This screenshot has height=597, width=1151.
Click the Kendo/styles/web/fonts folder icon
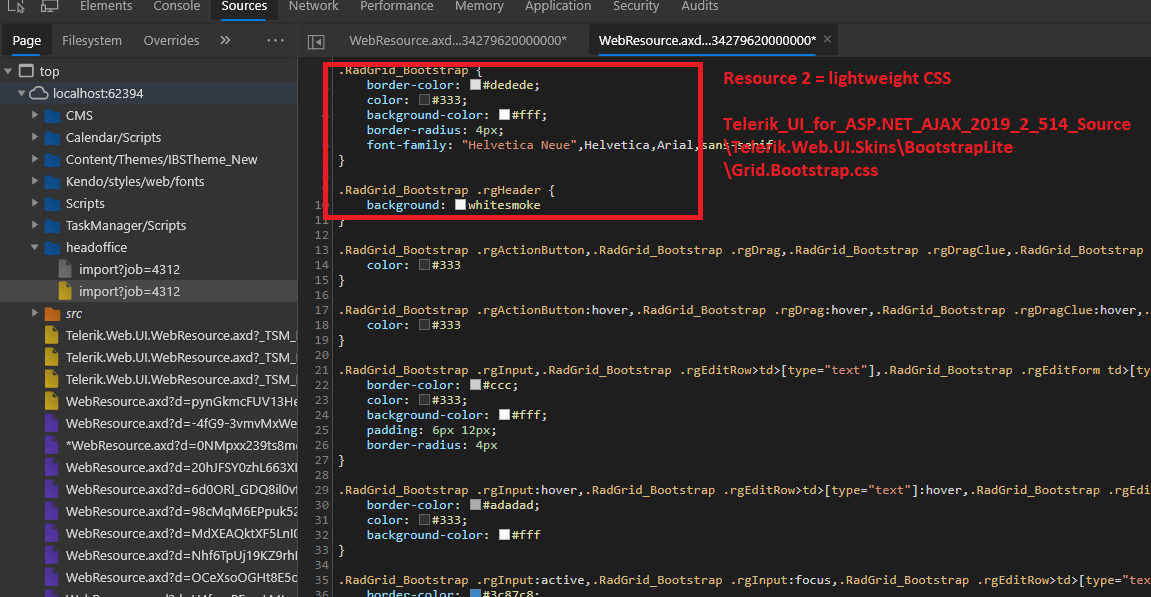pyautogui.click(x=52, y=181)
